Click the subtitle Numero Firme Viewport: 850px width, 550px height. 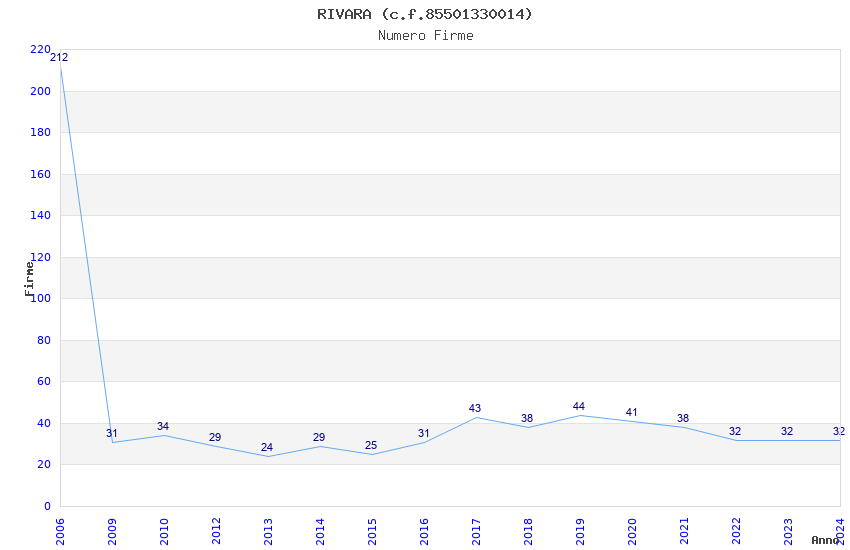point(426,36)
